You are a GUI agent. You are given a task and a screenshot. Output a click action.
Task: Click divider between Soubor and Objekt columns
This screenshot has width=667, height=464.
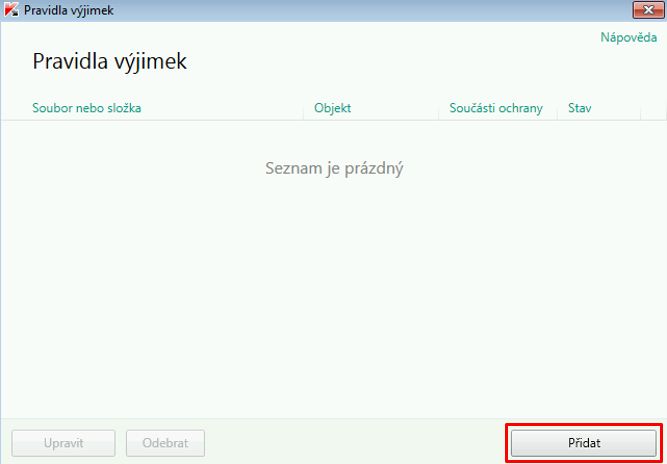(x=303, y=108)
